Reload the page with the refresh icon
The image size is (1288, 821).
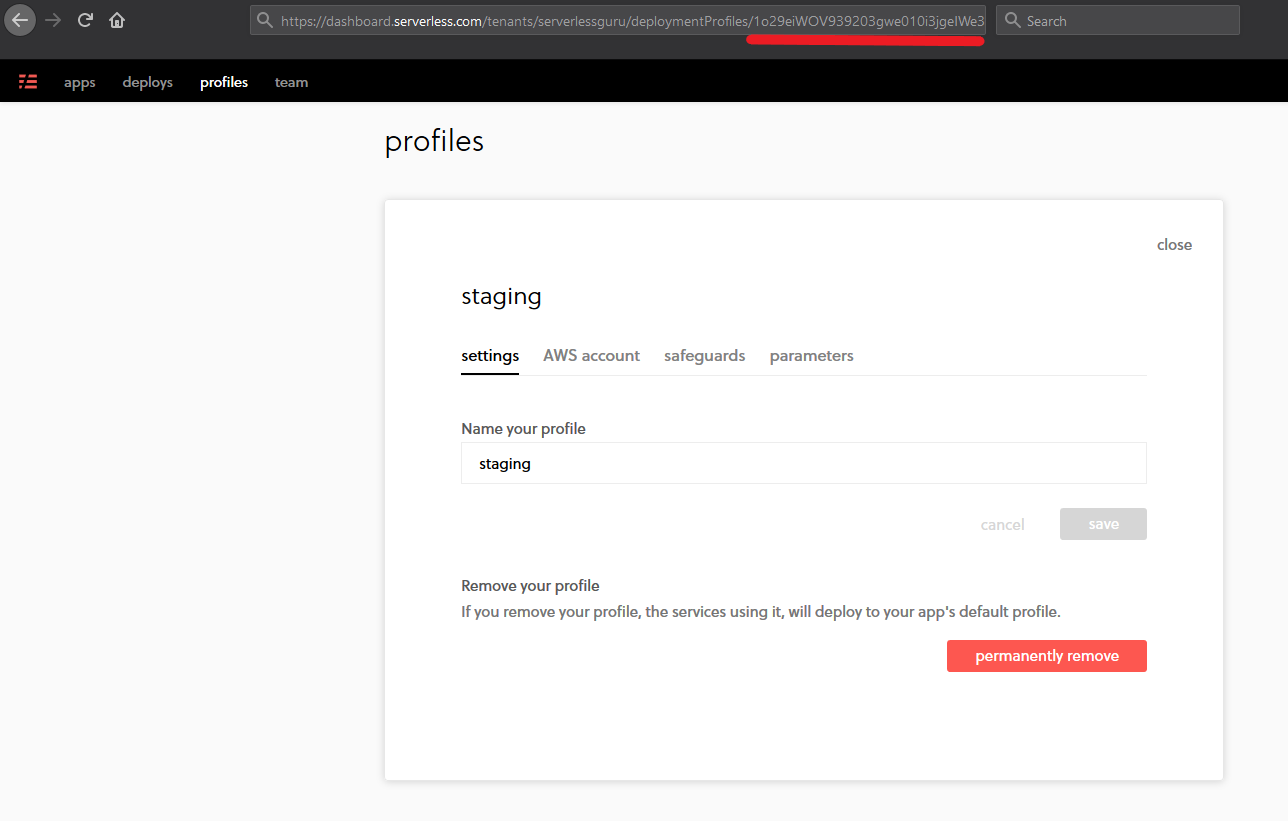tap(86, 20)
